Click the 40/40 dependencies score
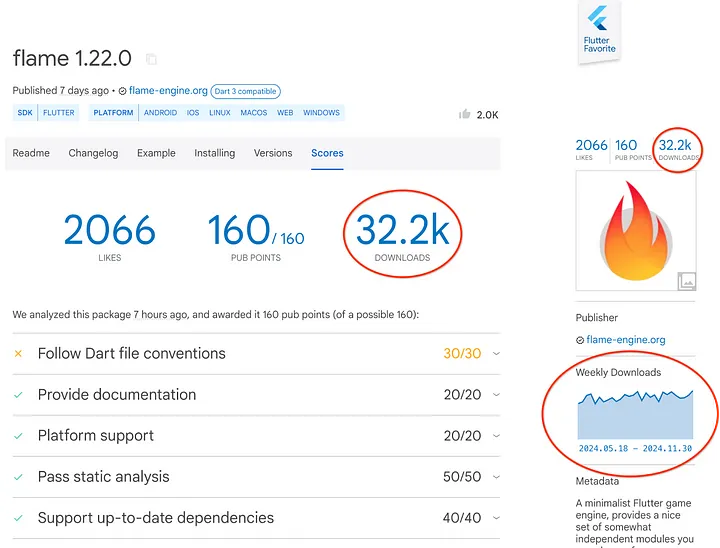Image resolution: width=720 pixels, height=548 pixels. (x=462, y=518)
